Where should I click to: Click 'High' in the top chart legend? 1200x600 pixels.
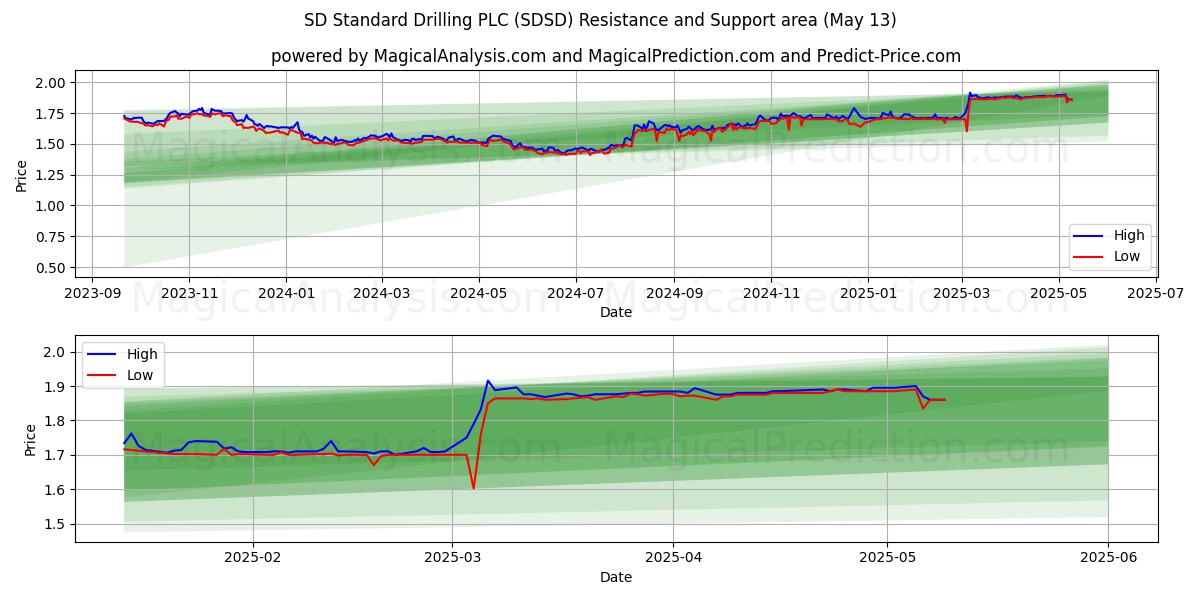(x=1129, y=236)
